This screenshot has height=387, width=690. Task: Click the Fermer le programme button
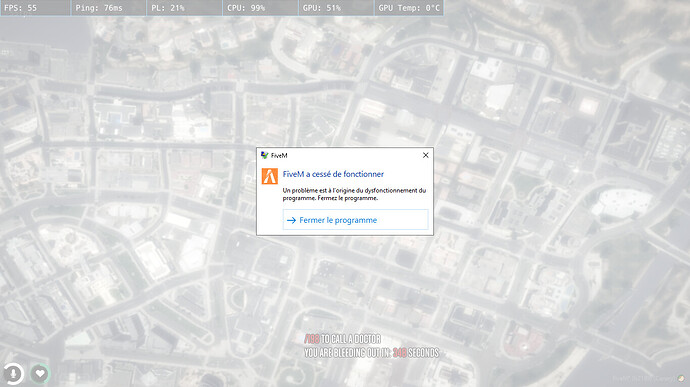point(355,220)
